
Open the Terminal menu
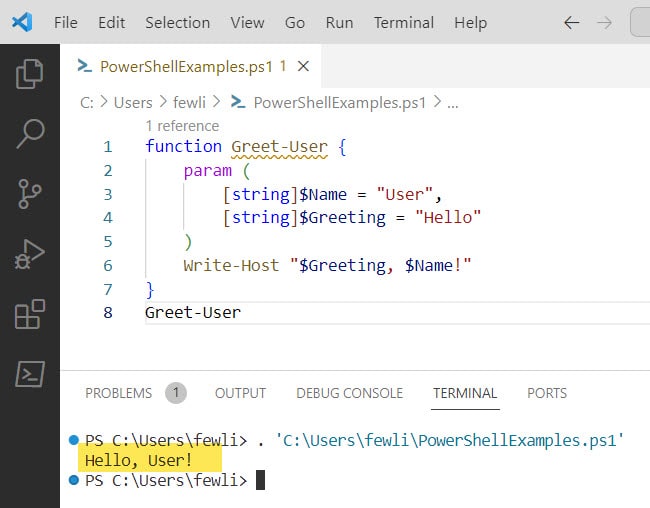point(404,23)
